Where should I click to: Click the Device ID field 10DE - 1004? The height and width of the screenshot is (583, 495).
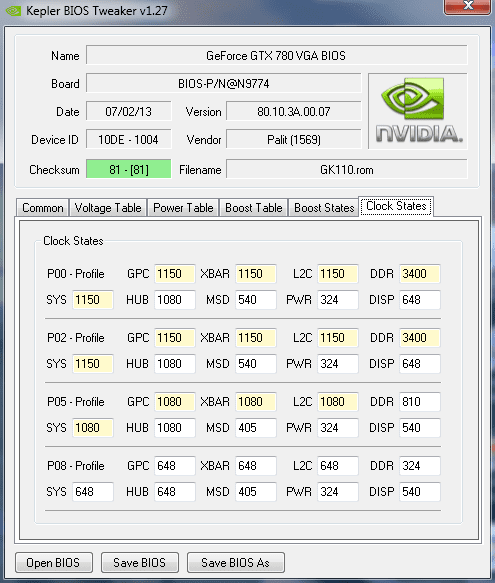[x=128, y=139]
